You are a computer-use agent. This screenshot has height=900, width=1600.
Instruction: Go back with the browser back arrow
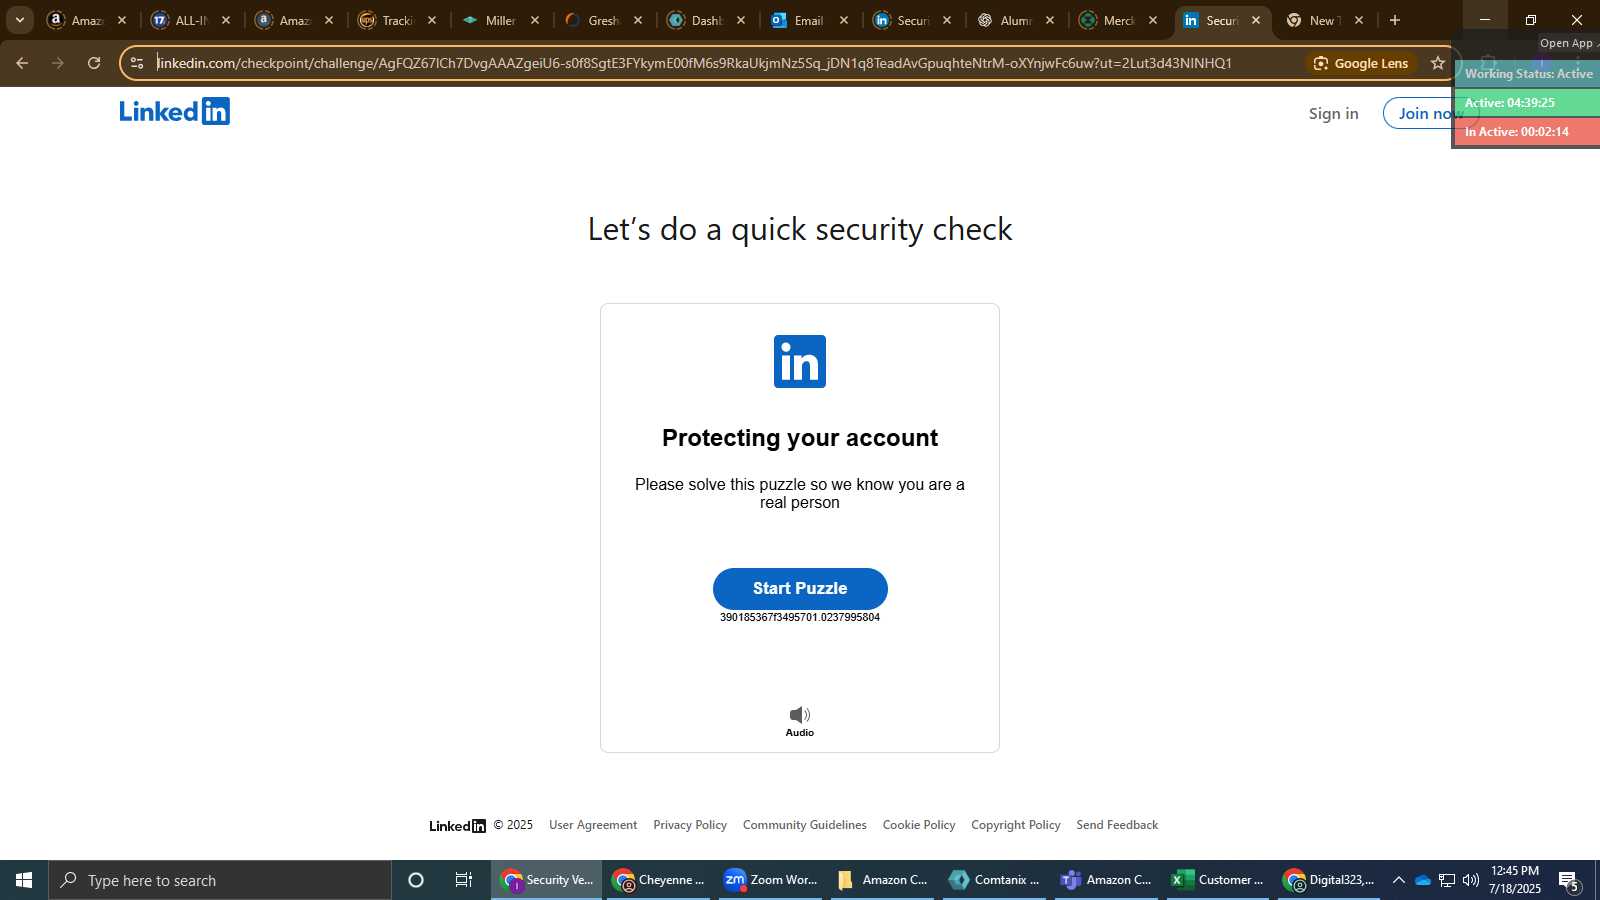[x=22, y=63]
